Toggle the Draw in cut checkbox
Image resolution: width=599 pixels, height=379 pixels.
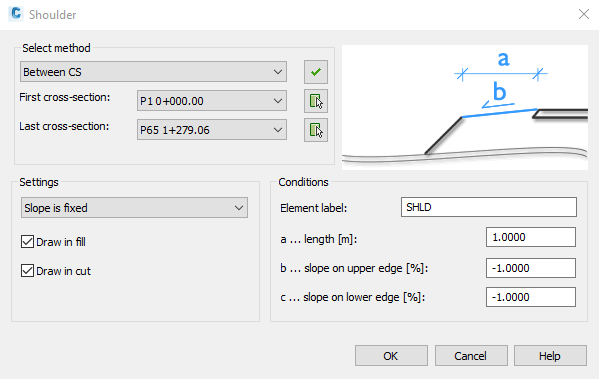(x=28, y=271)
